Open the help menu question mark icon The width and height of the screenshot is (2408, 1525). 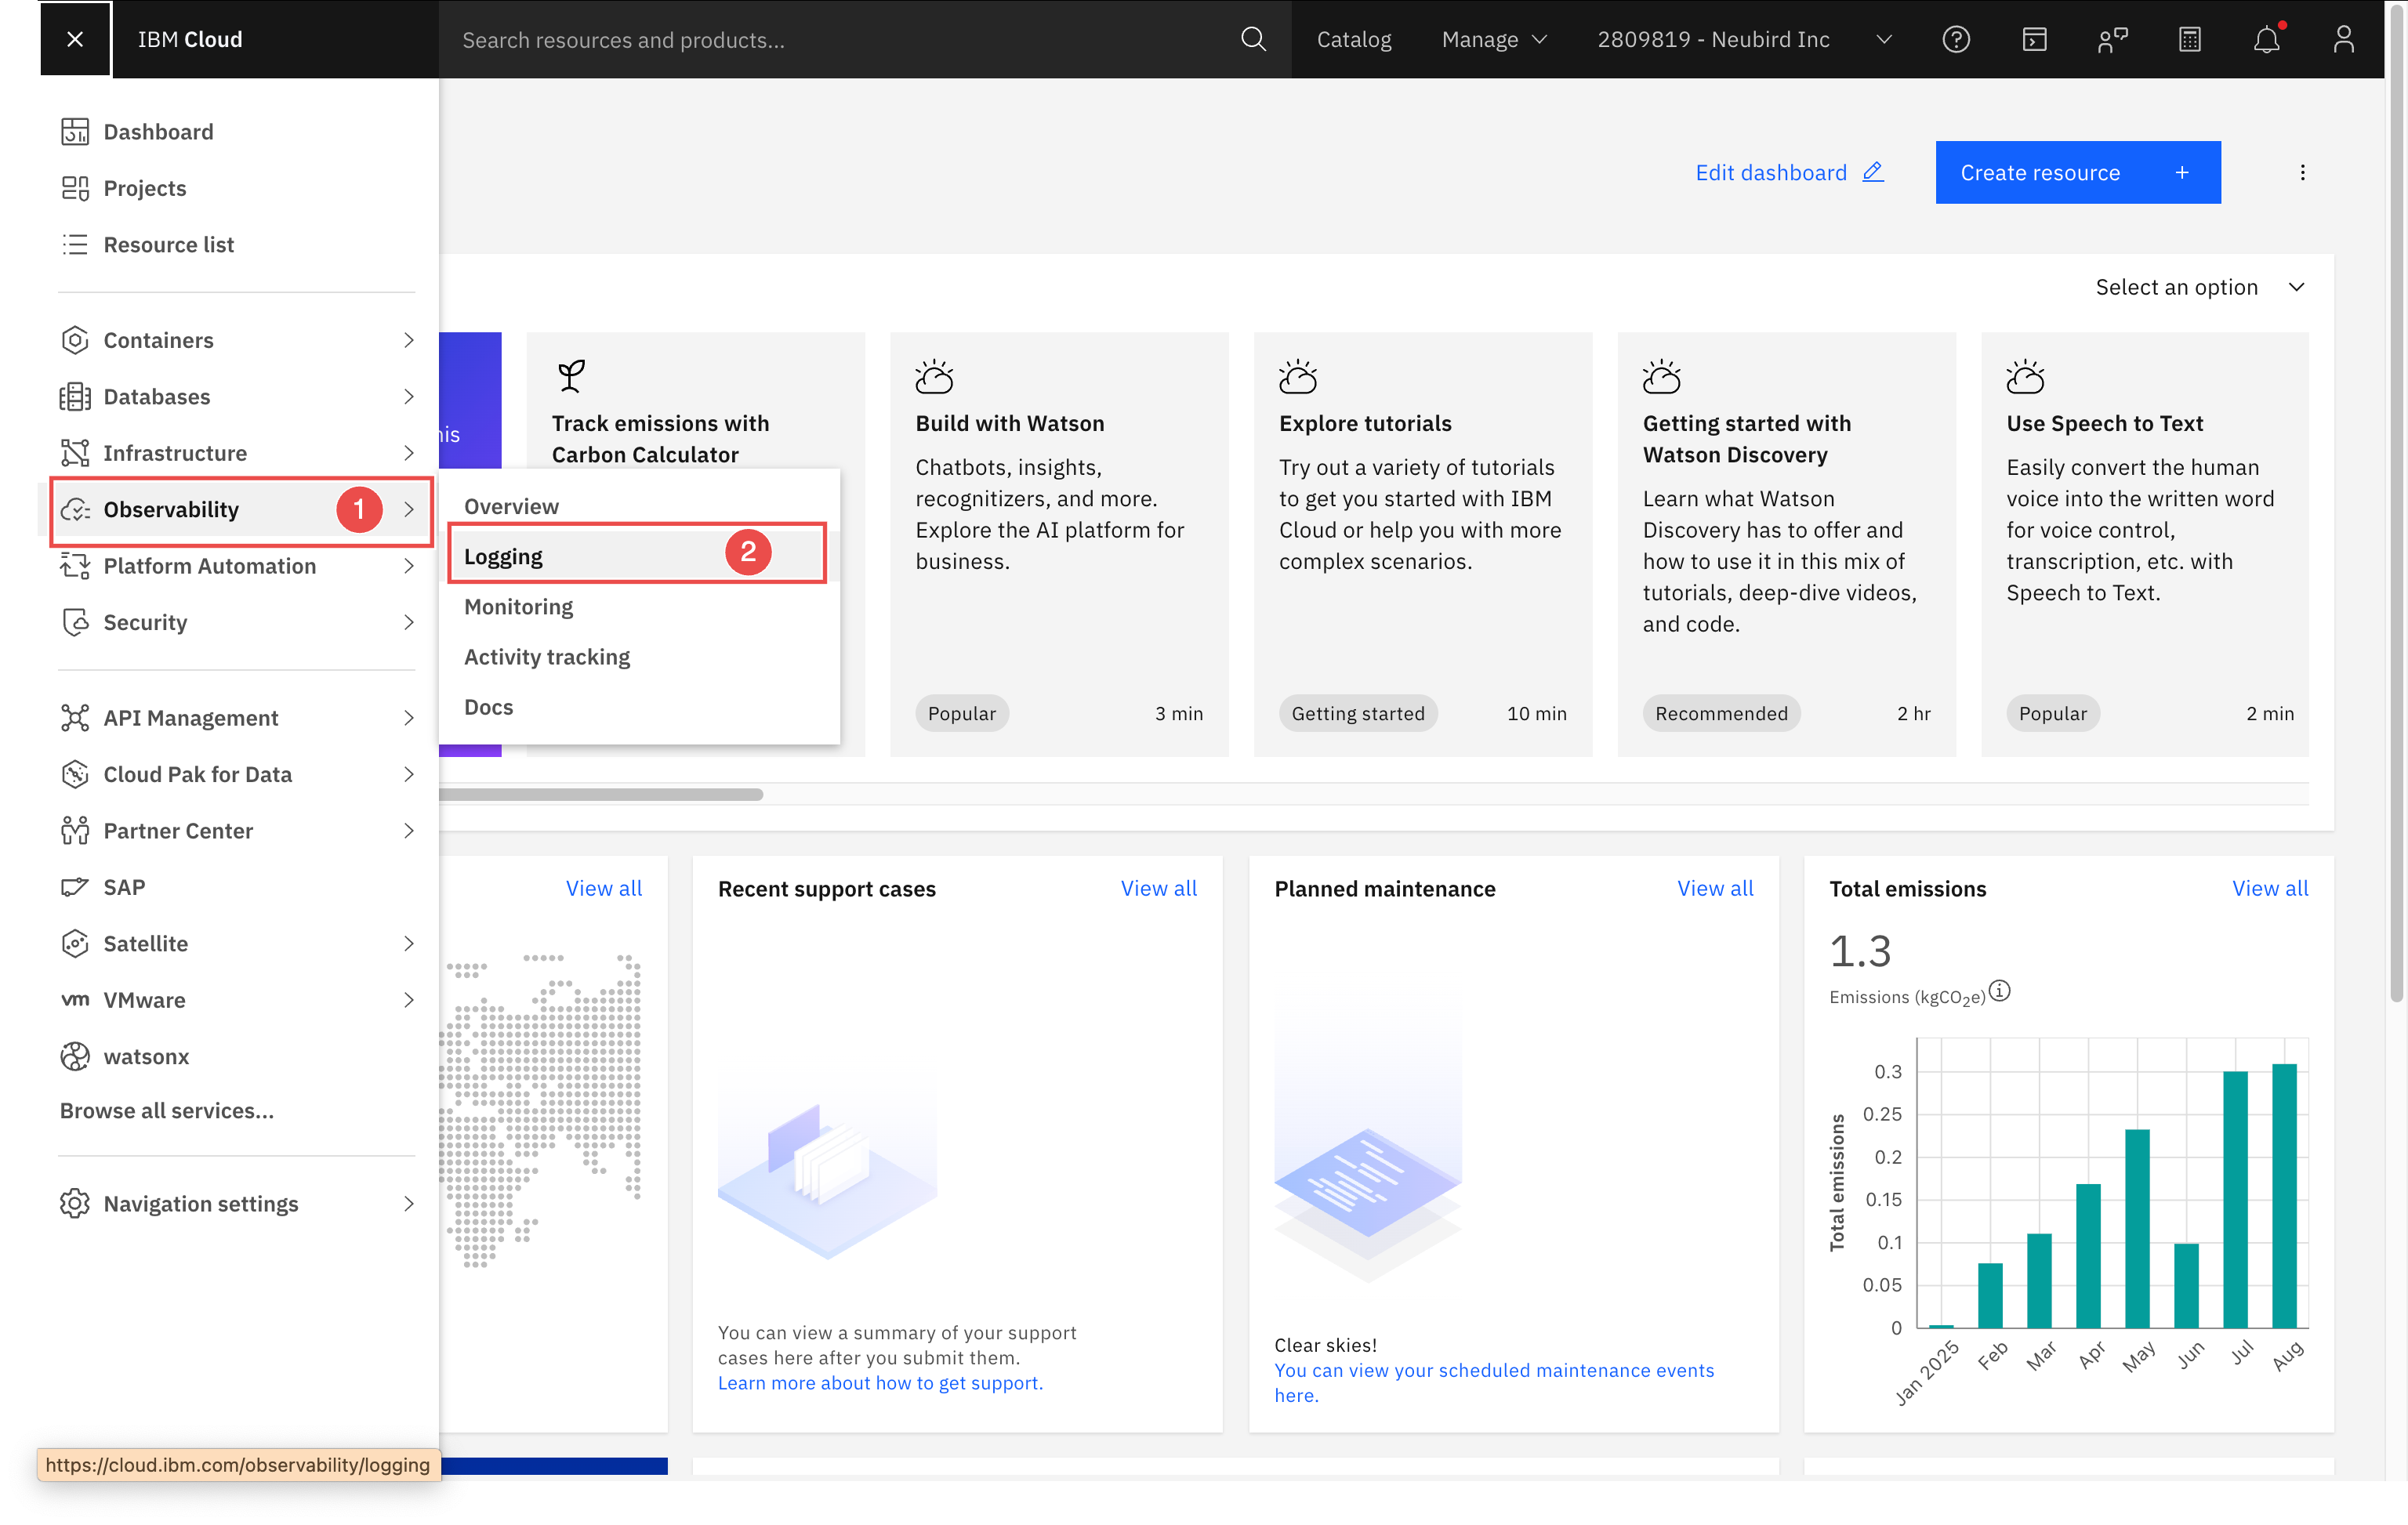pos(1956,39)
